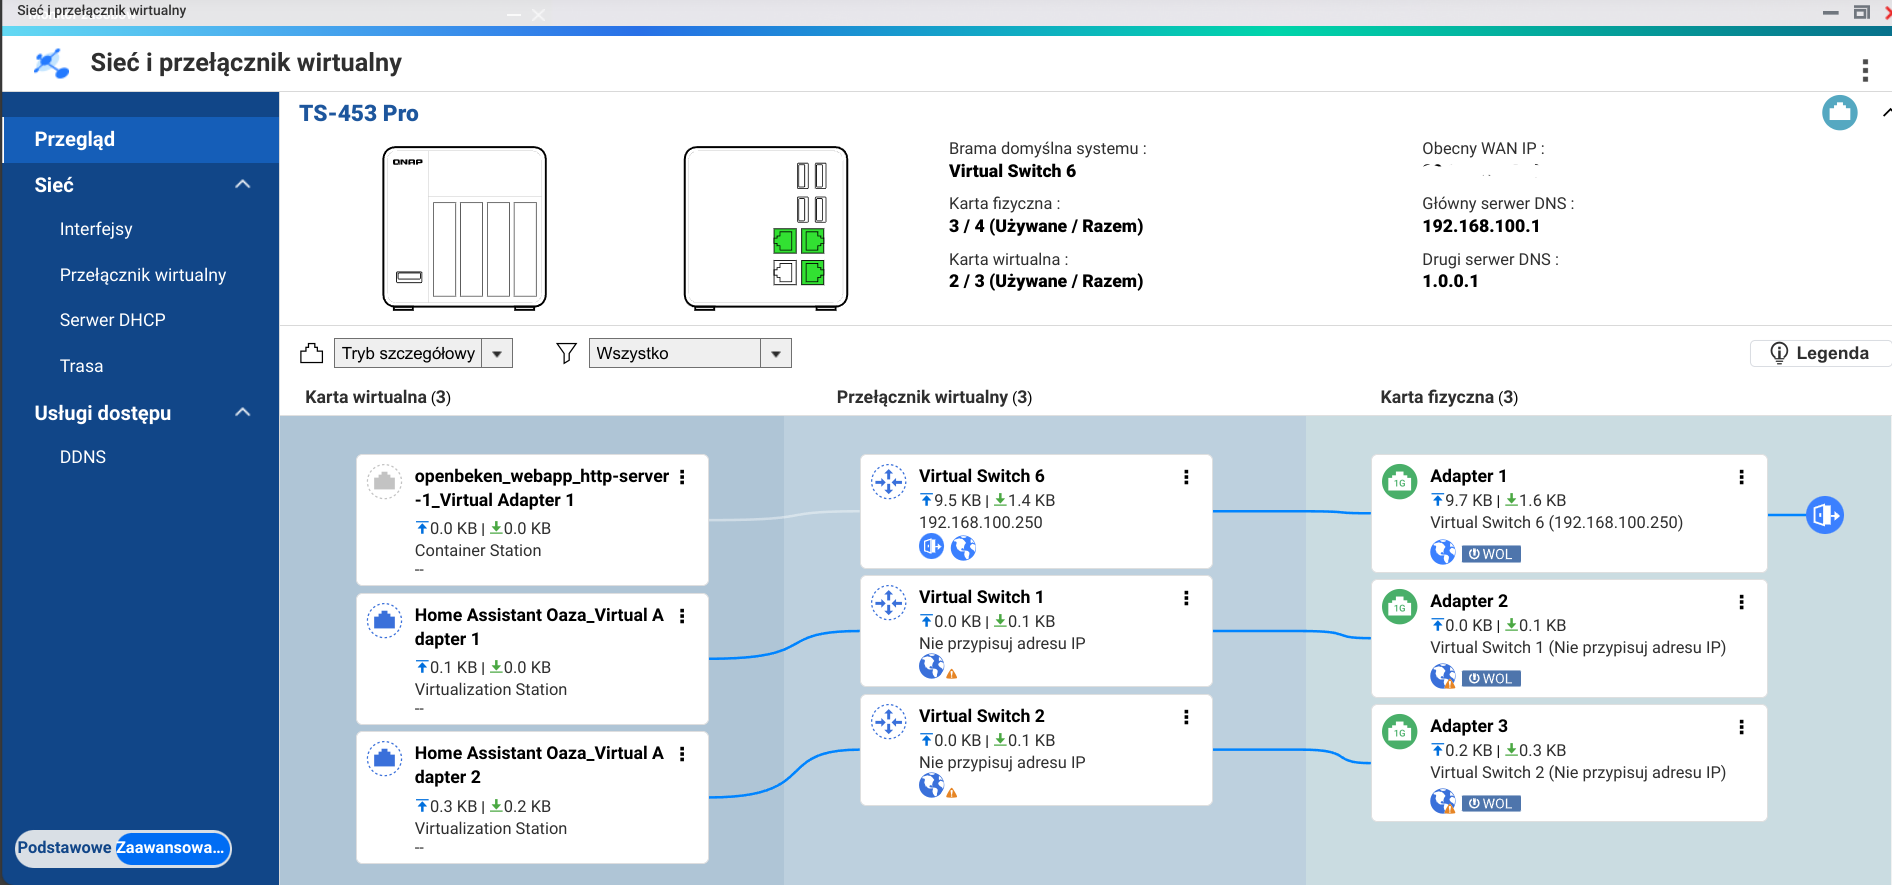
Task: Collapse the Usługi dostępu sidebar section
Action: pos(242,412)
